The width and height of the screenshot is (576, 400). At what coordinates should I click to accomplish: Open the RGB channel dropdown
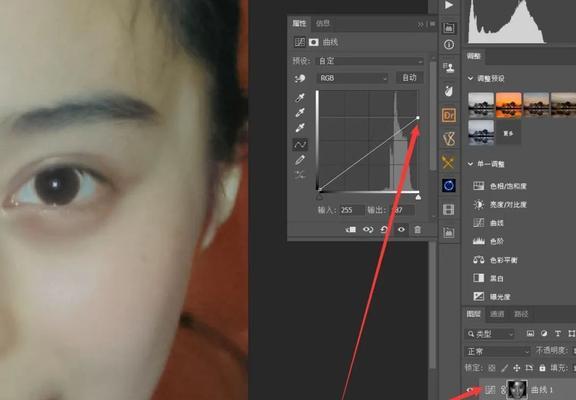352,78
